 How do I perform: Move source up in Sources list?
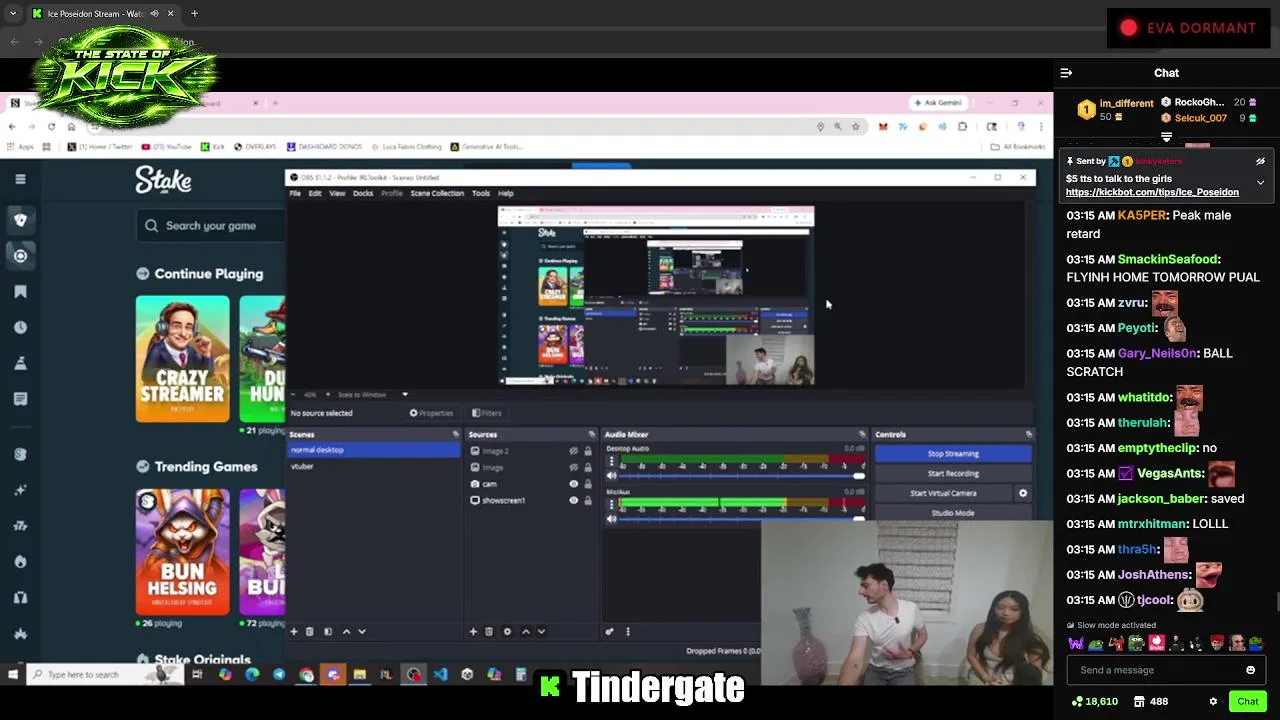click(x=526, y=631)
